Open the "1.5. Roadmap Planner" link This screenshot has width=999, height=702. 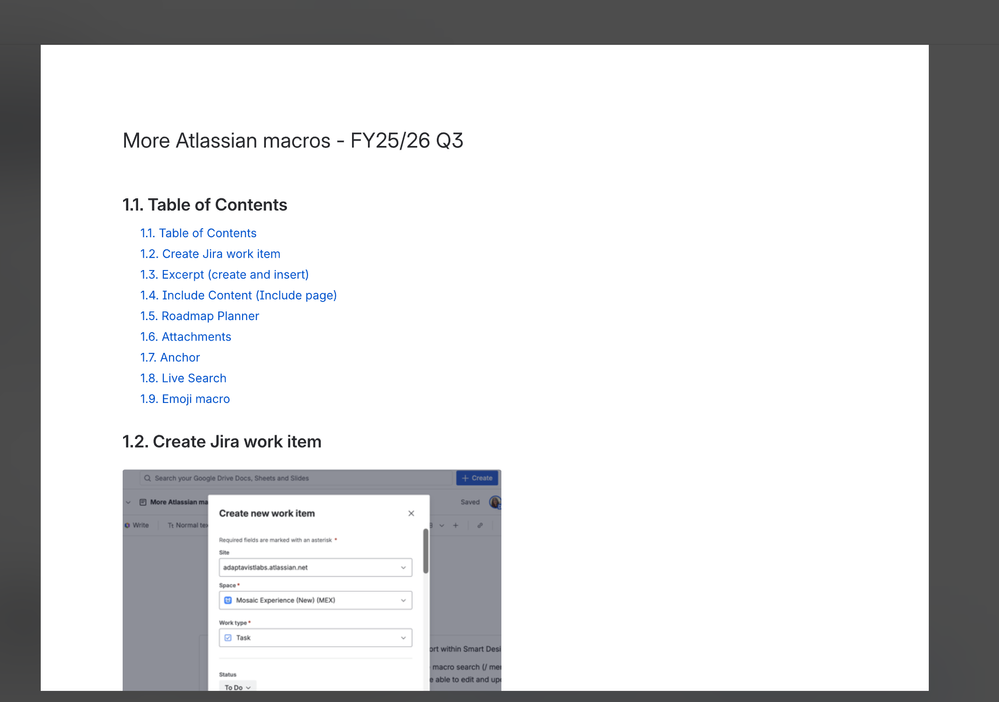pos(199,315)
